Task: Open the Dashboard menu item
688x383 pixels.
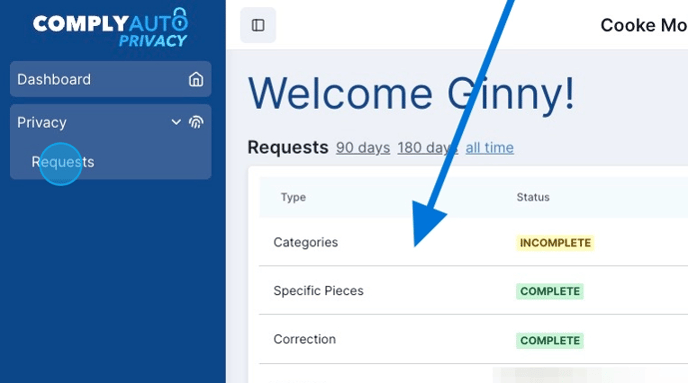Action: [x=111, y=79]
